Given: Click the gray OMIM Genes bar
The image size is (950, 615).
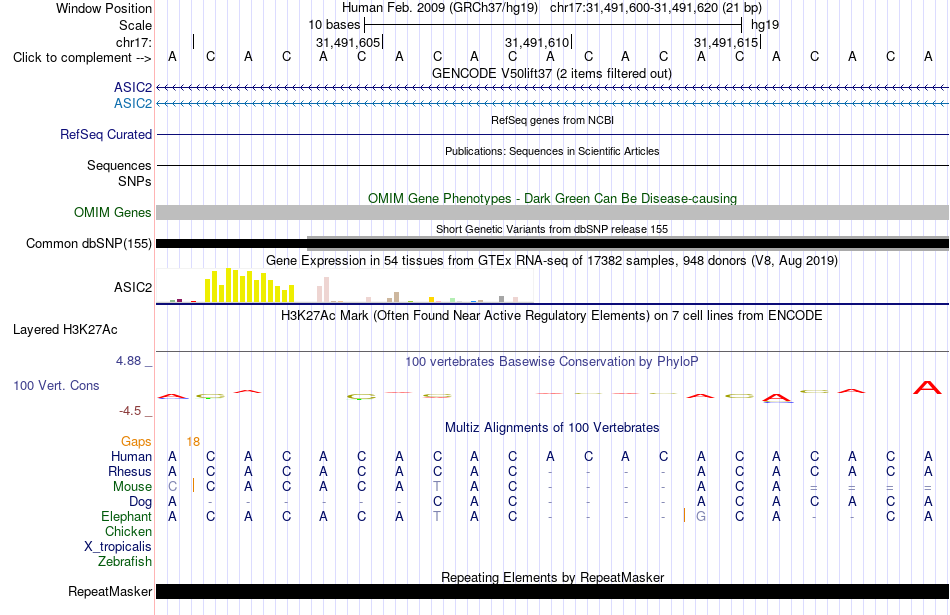Looking at the screenshot, I should coord(553,213).
